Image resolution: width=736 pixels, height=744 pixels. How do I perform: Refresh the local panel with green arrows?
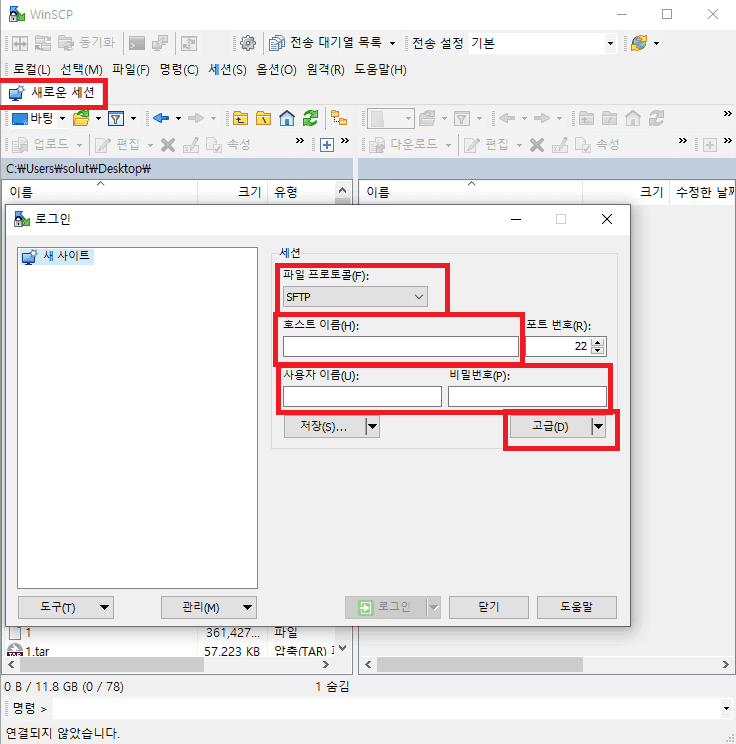pyautogui.click(x=310, y=118)
